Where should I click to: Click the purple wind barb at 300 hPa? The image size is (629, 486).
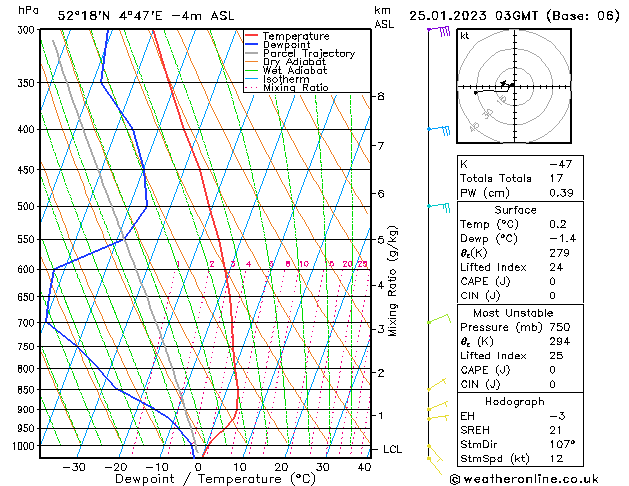[439, 31]
